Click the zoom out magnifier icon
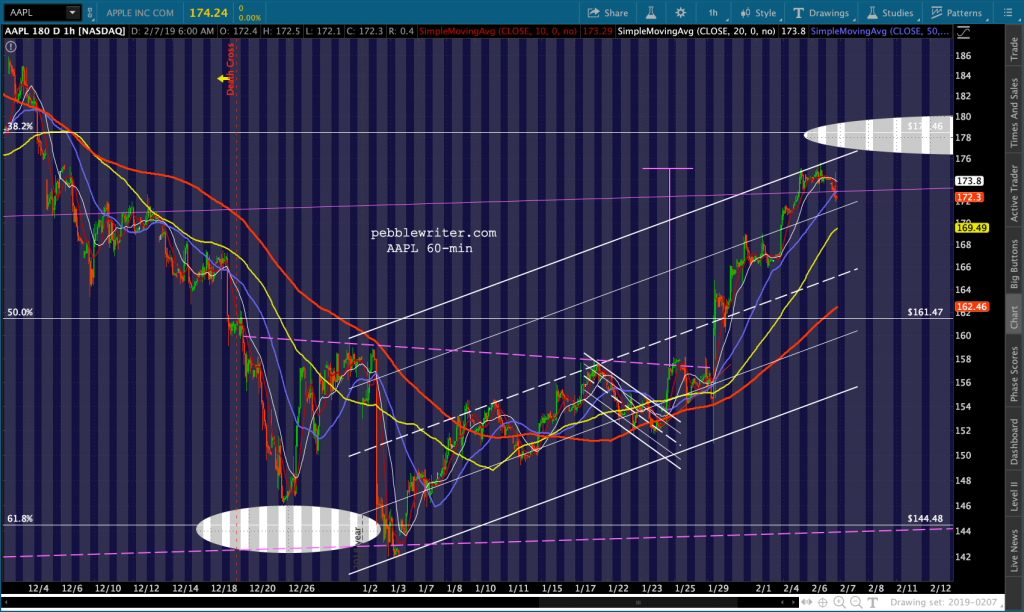The image size is (1024, 612). 856,602
